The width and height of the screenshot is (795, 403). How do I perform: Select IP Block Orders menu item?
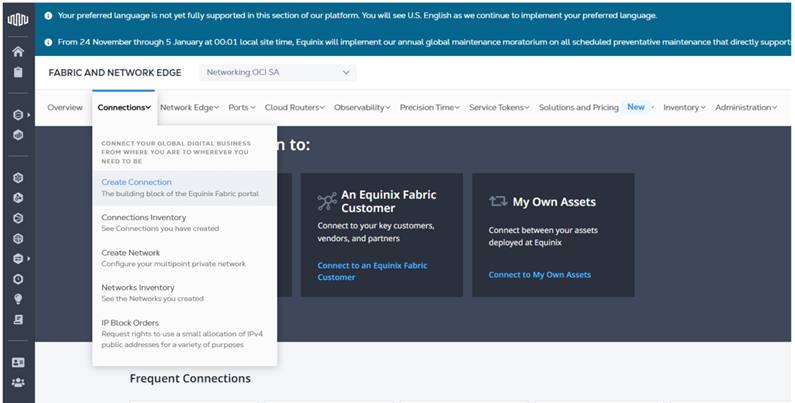coord(130,323)
